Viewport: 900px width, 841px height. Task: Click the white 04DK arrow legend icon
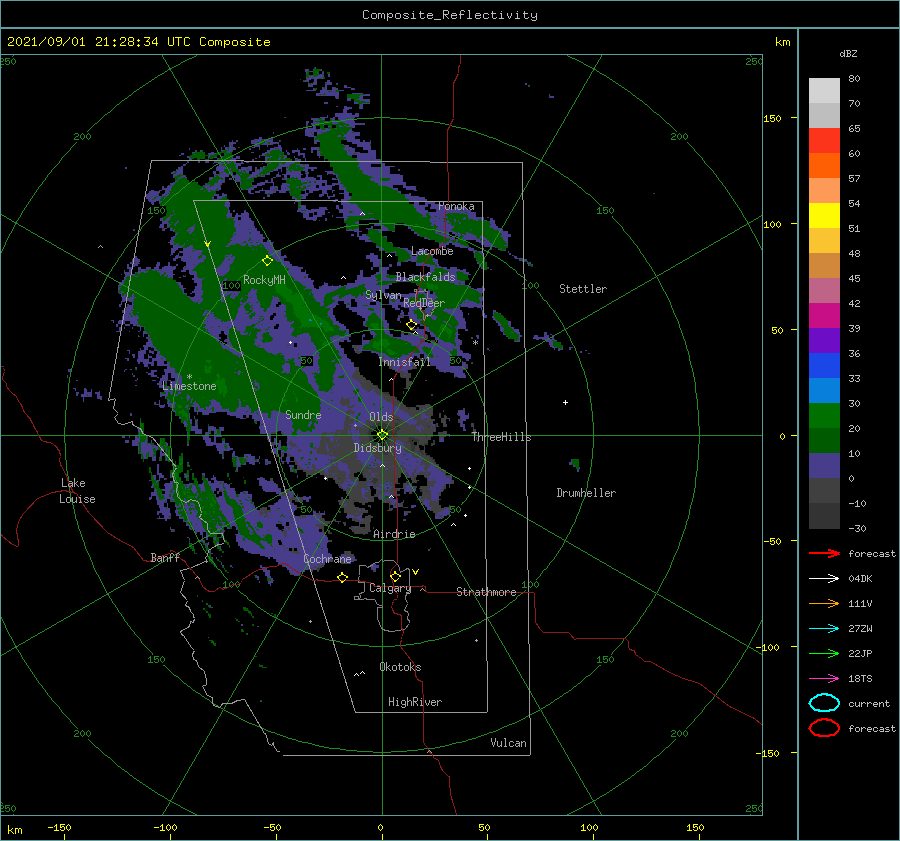[824, 579]
